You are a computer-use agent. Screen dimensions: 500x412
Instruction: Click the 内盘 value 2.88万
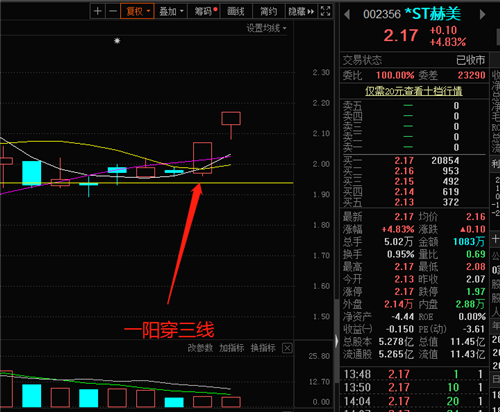pos(470,304)
